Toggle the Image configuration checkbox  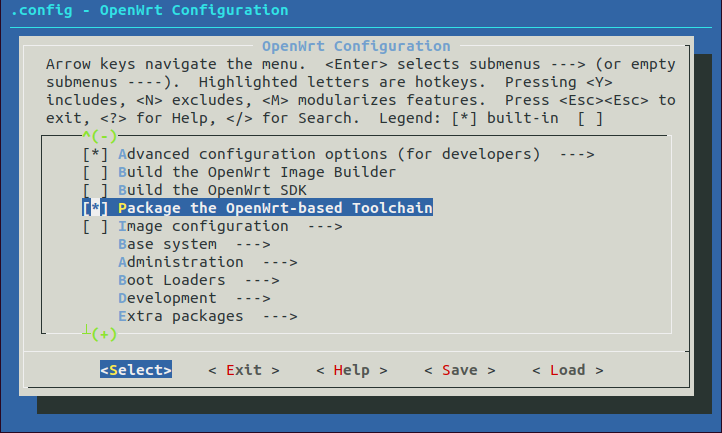[x=95, y=226]
